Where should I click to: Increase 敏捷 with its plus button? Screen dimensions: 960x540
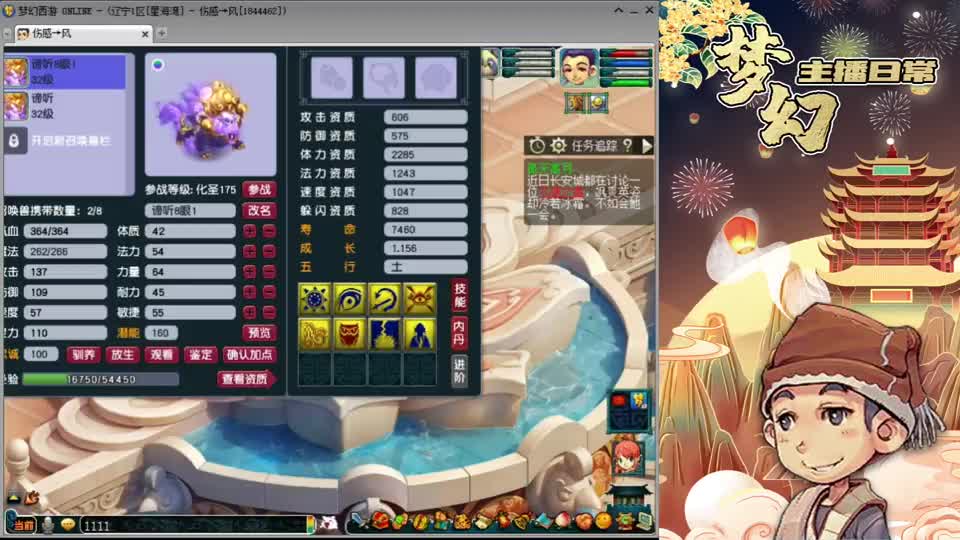click(x=249, y=312)
